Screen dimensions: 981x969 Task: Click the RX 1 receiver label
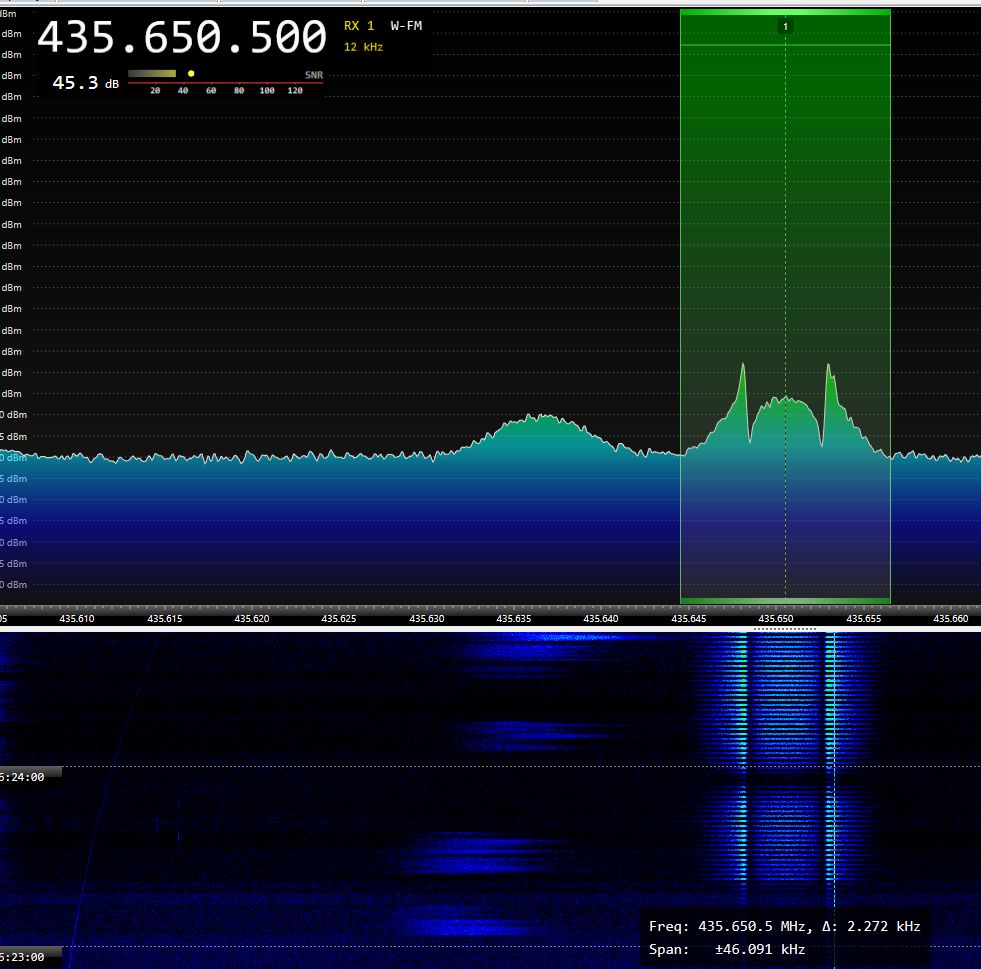click(x=359, y=26)
